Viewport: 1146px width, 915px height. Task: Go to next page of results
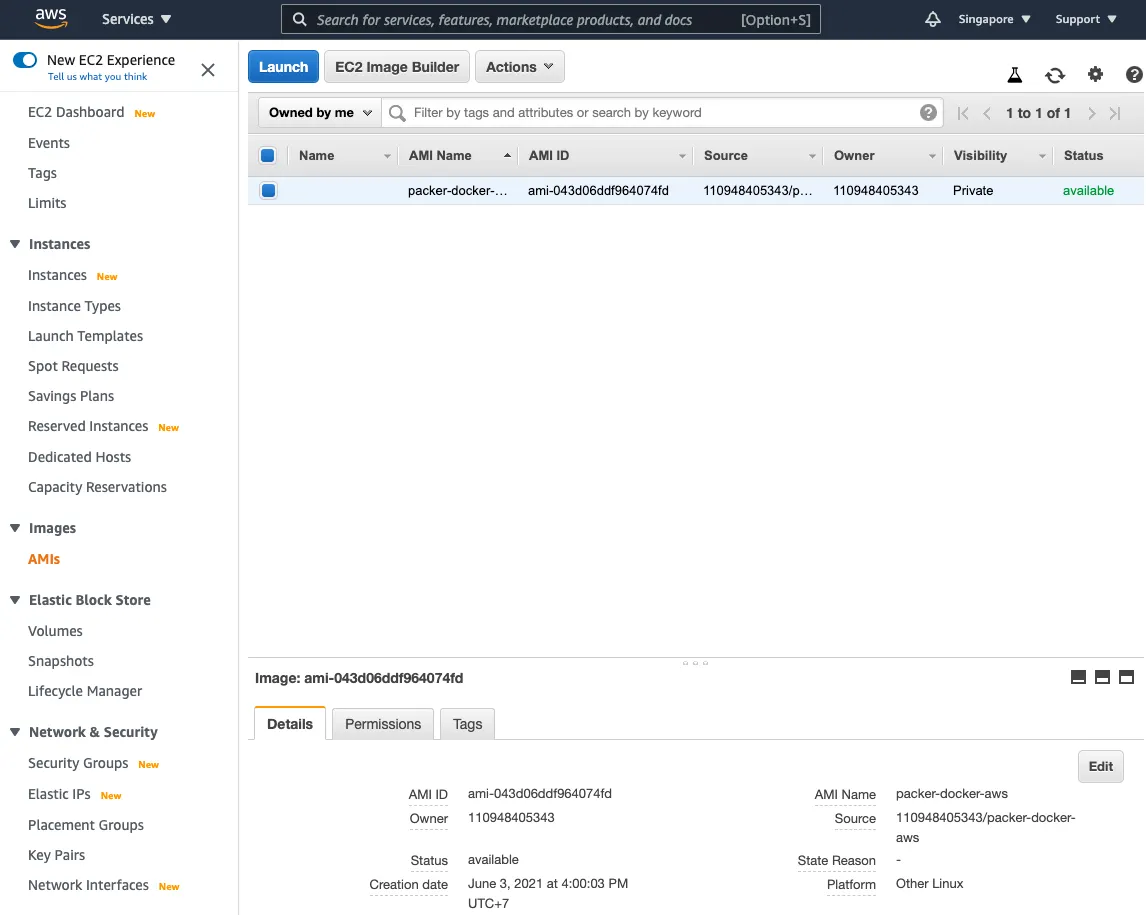coord(1092,113)
